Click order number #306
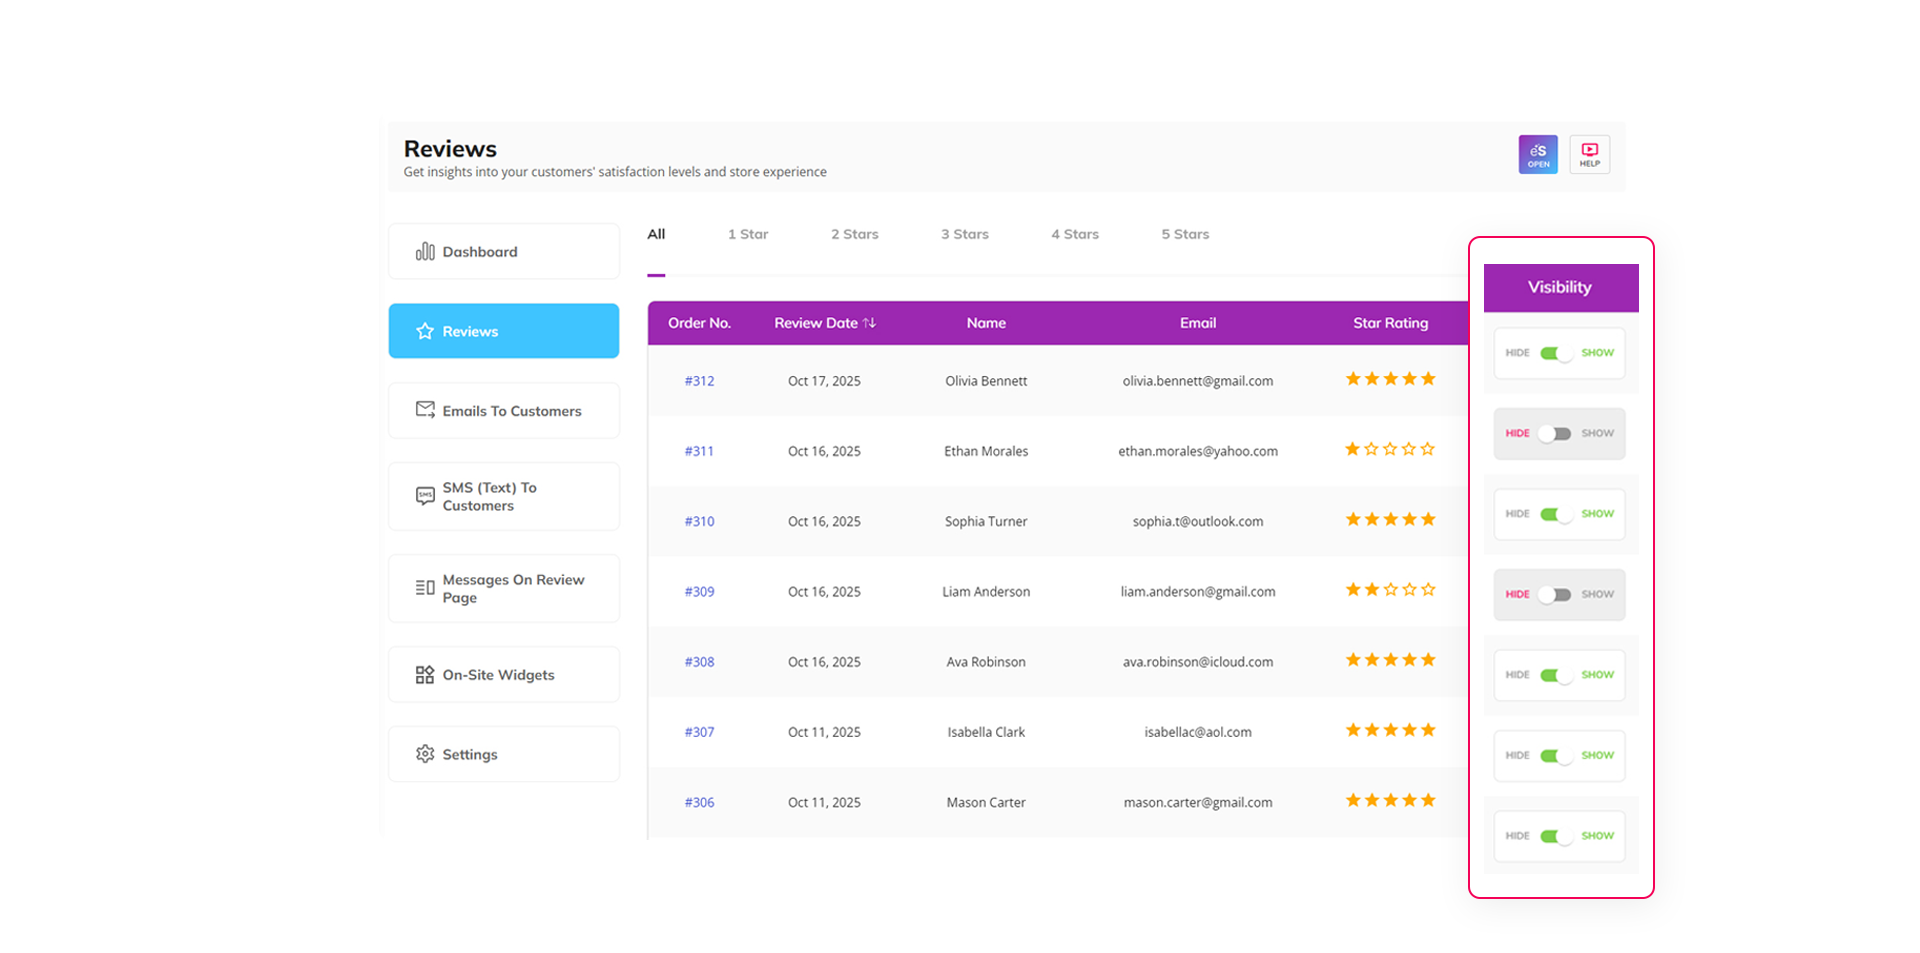The width and height of the screenshot is (1920, 953). (x=699, y=802)
